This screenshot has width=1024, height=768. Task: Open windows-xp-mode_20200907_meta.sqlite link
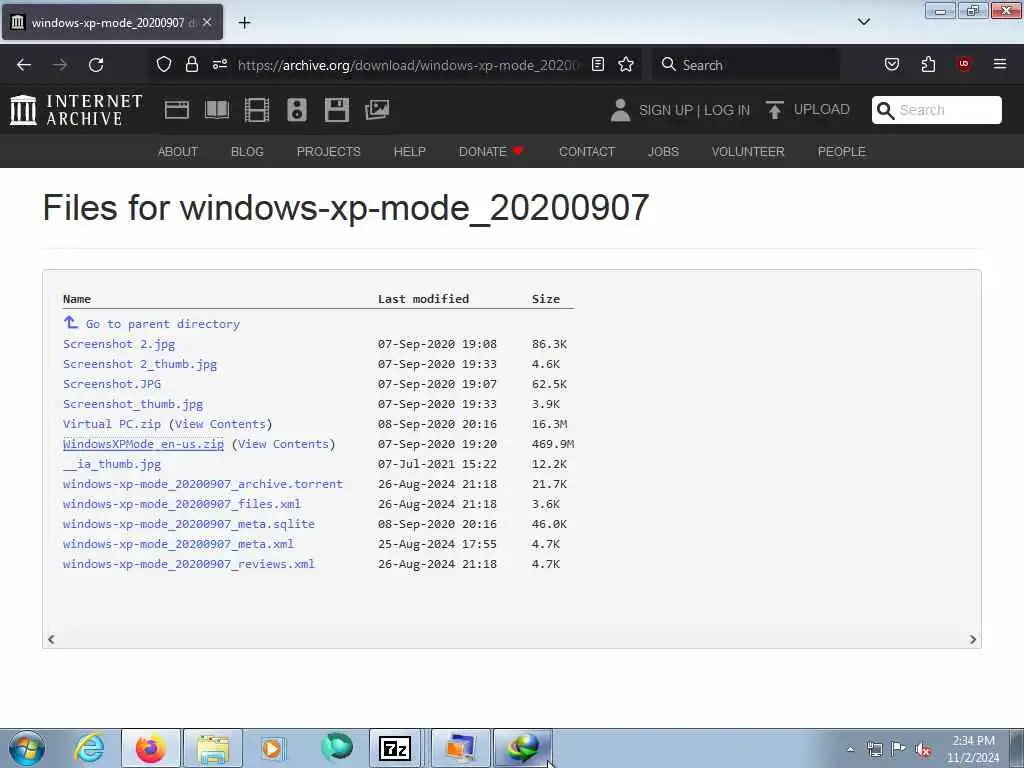189,524
